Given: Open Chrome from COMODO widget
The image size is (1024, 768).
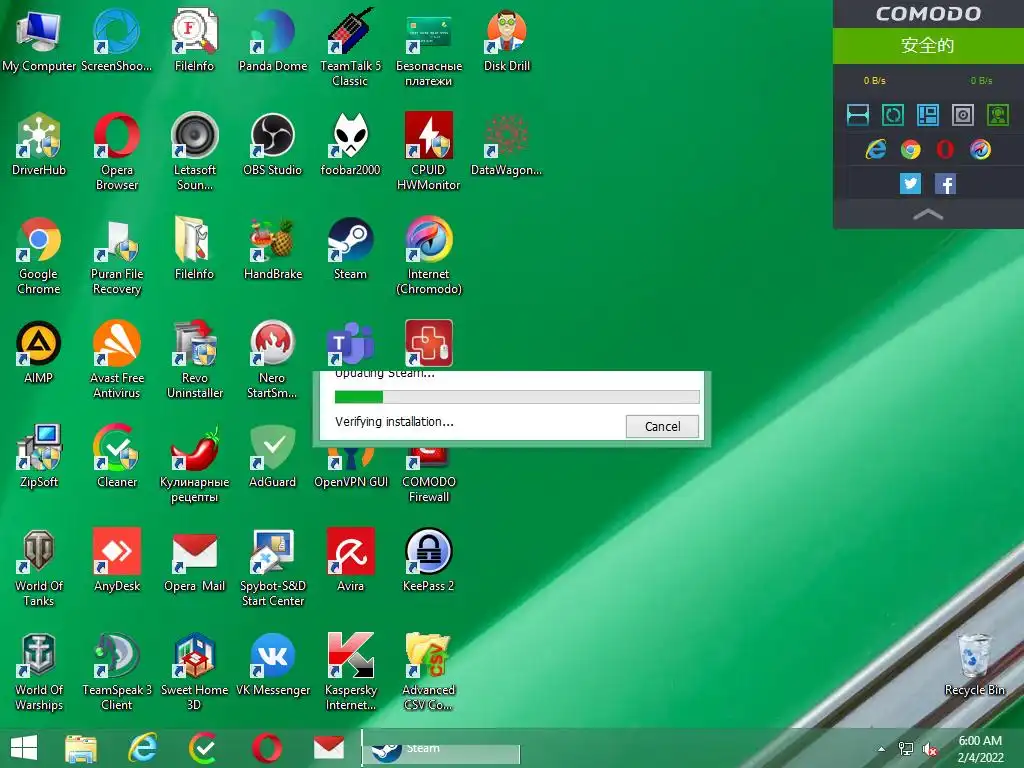Looking at the screenshot, I should point(910,150).
